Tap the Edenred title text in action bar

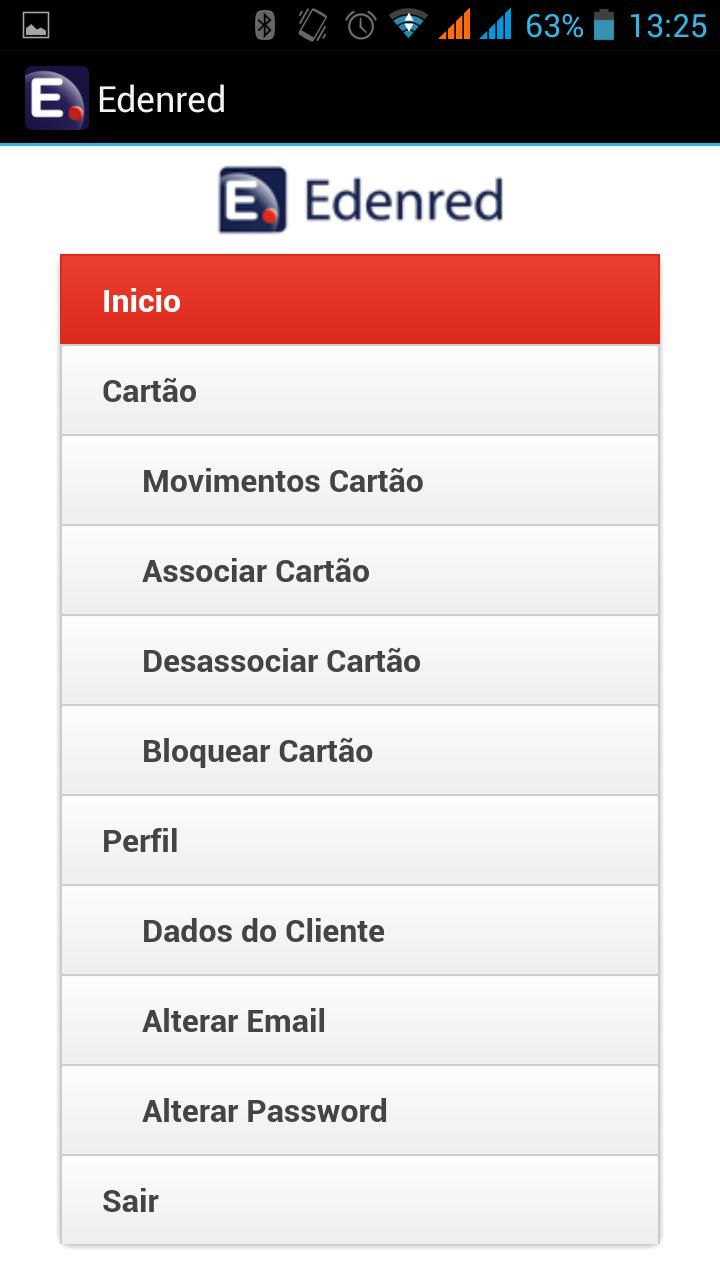(x=162, y=100)
